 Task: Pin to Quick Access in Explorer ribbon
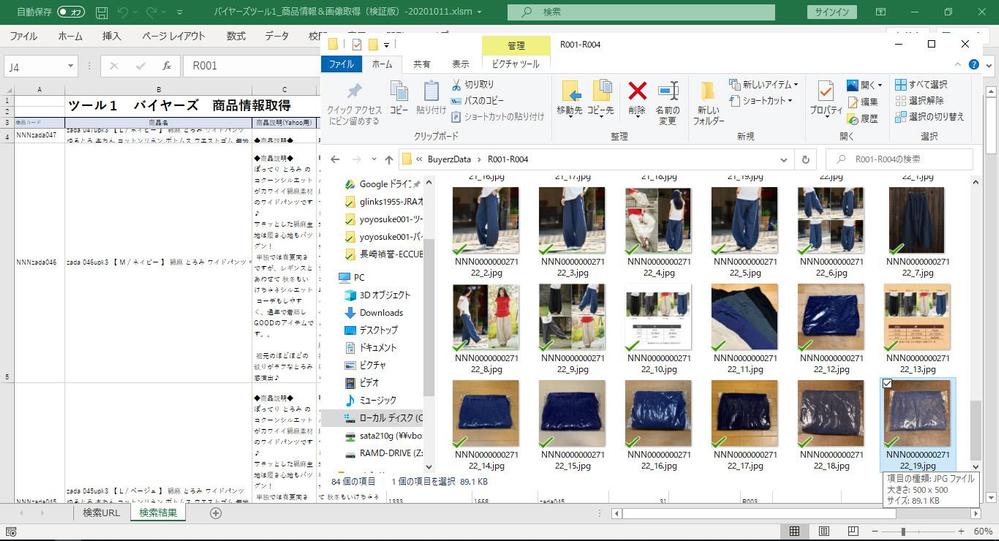(x=354, y=103)
